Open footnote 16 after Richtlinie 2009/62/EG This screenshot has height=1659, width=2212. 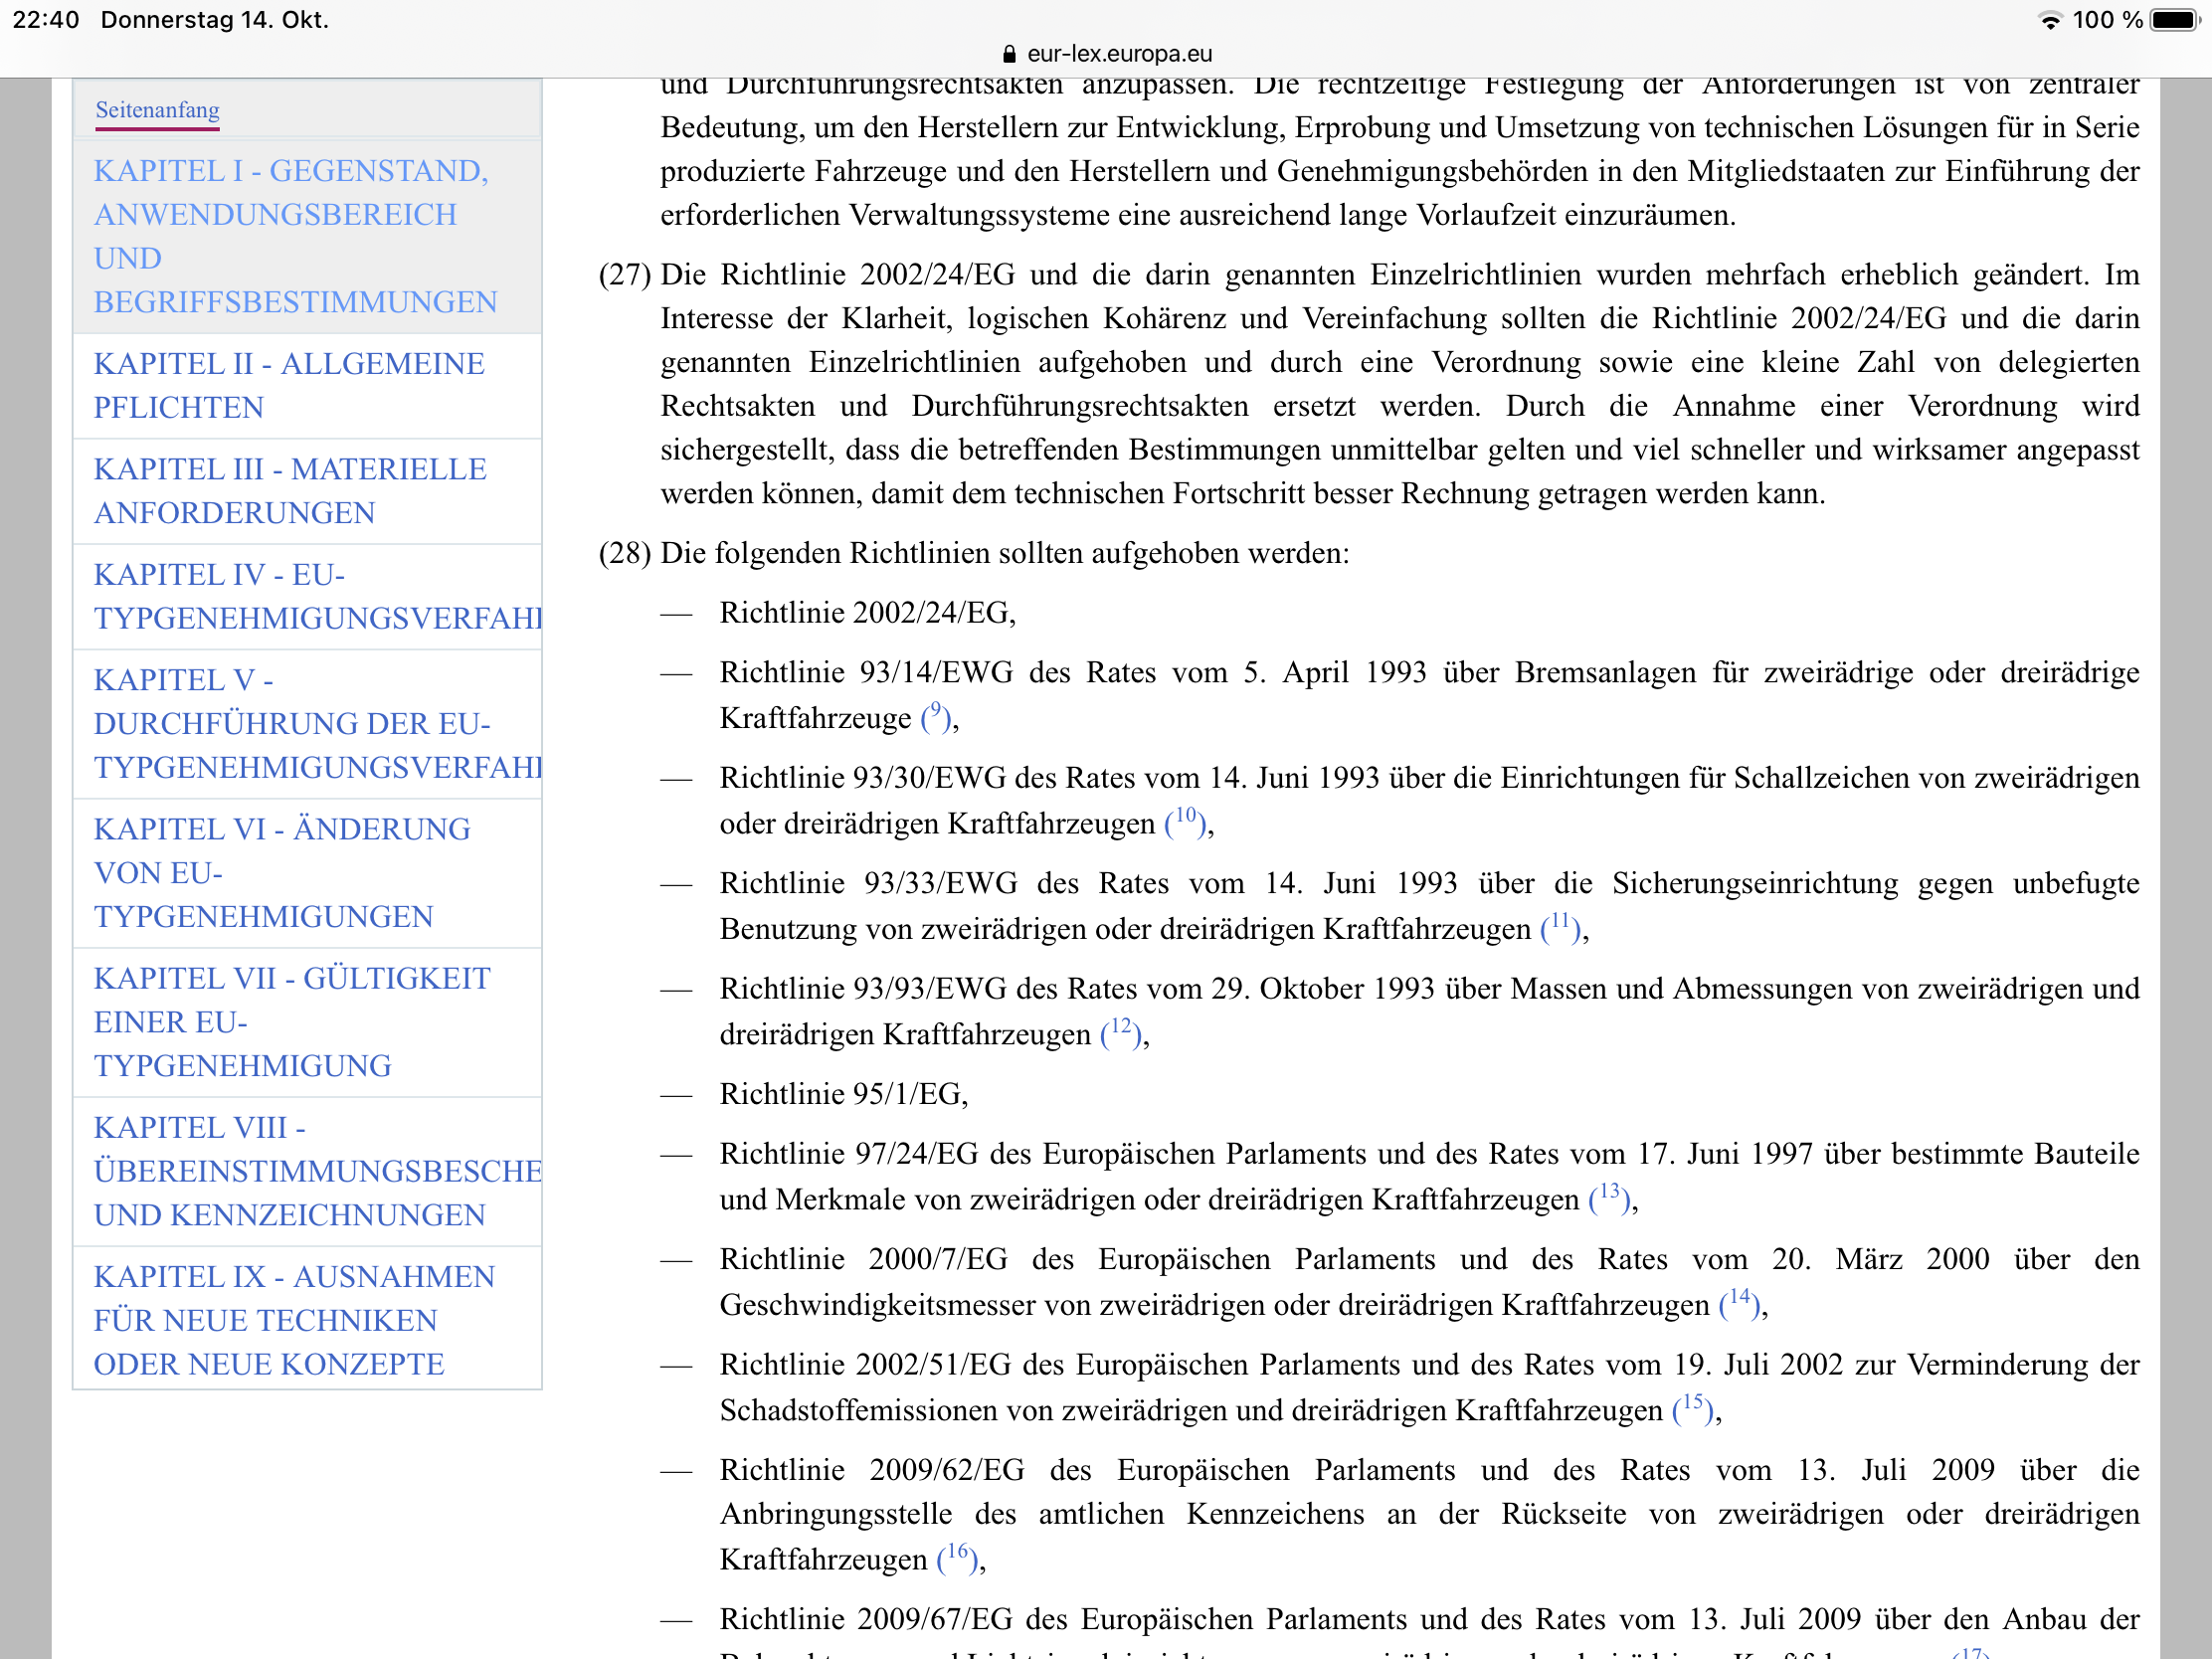[957, 1557]
